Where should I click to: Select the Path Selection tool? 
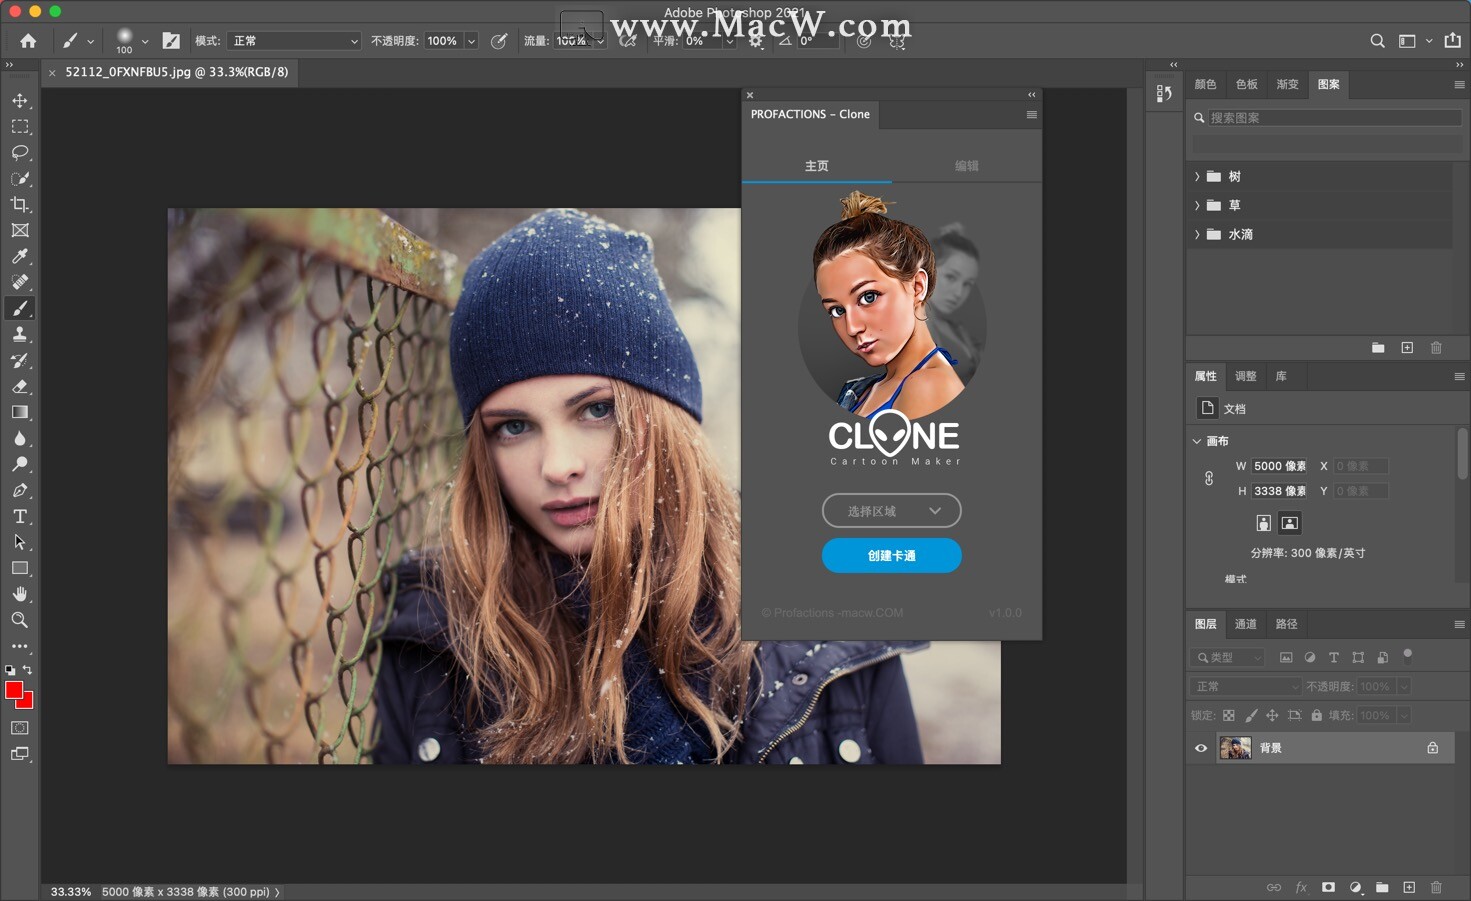point(20,542)
